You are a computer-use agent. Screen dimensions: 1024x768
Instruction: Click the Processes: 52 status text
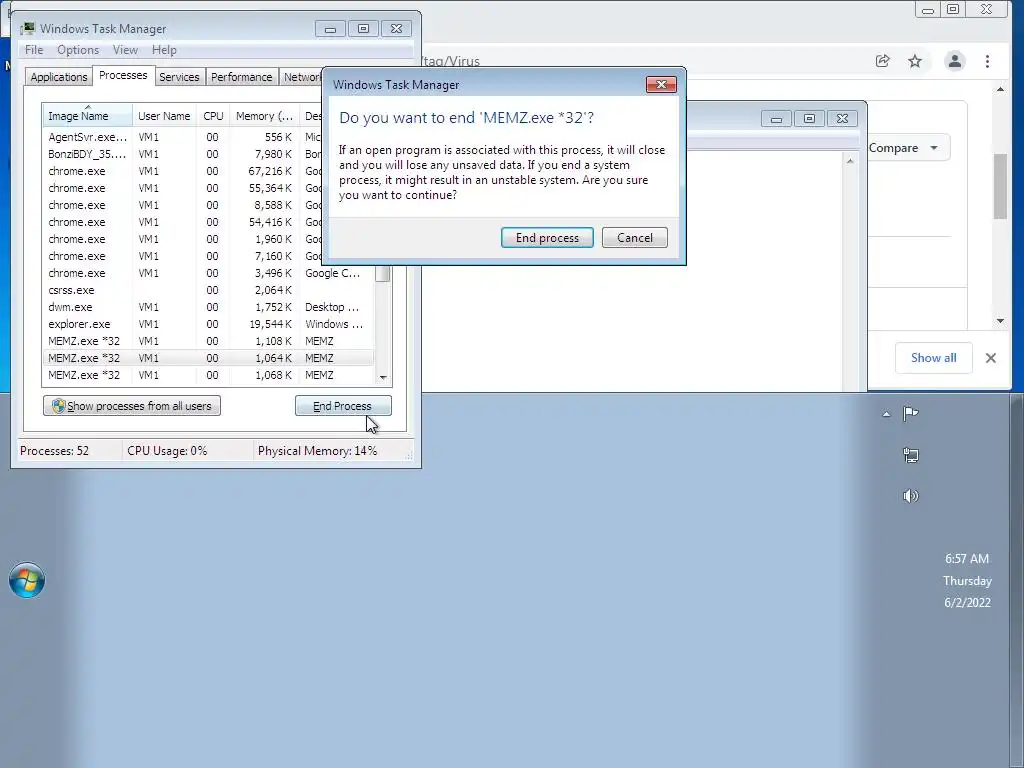54,451
